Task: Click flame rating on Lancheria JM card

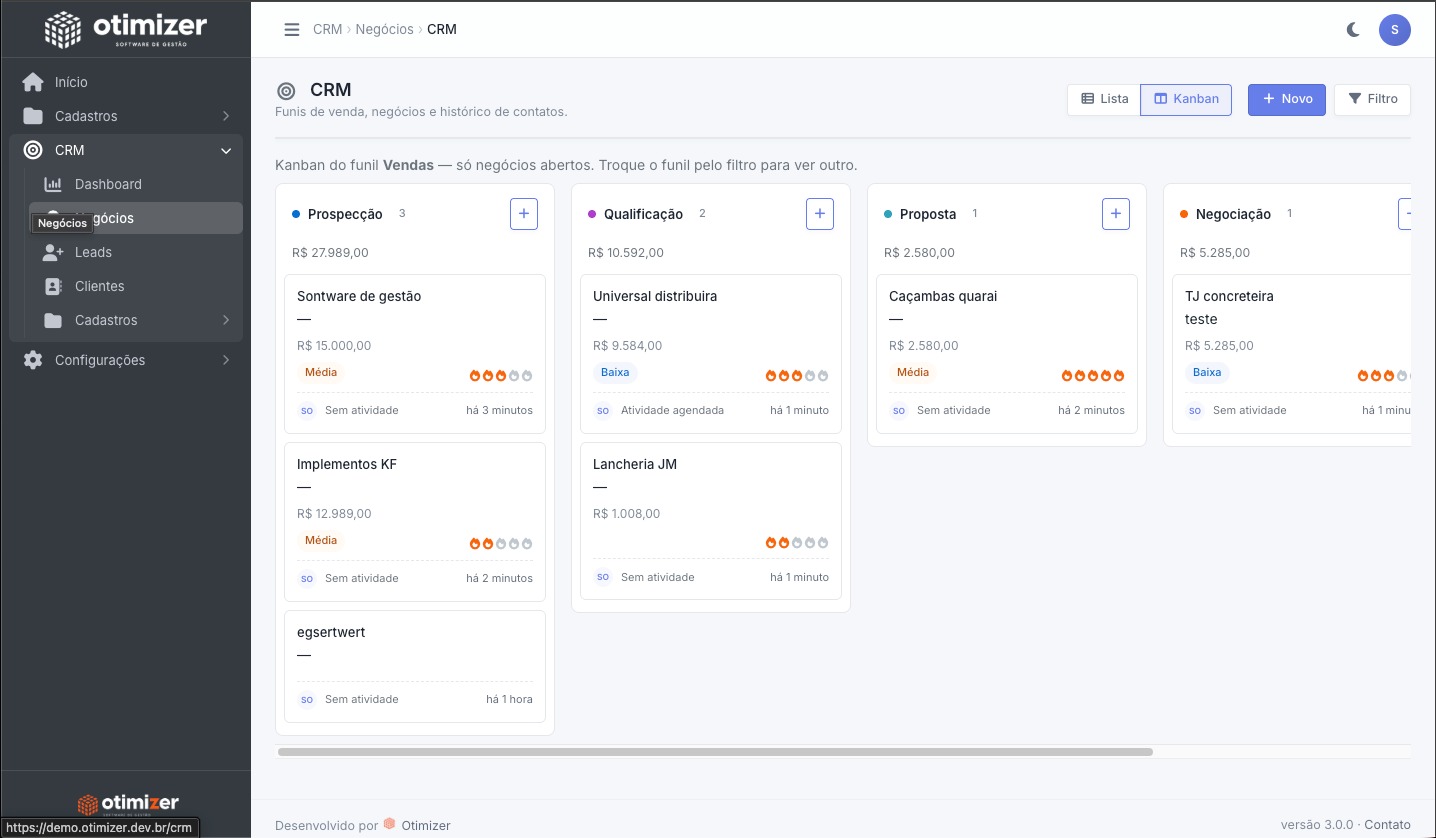Action: (797, 542)
